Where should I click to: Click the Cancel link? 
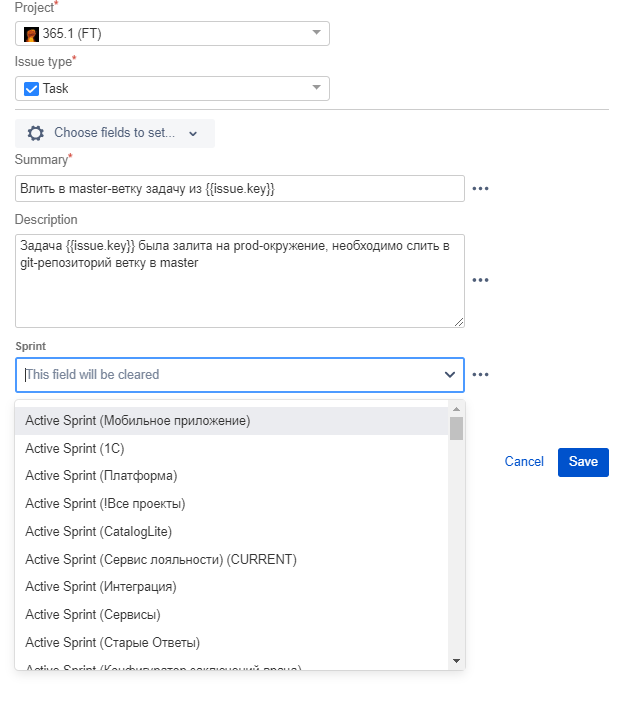click(524, 462)
